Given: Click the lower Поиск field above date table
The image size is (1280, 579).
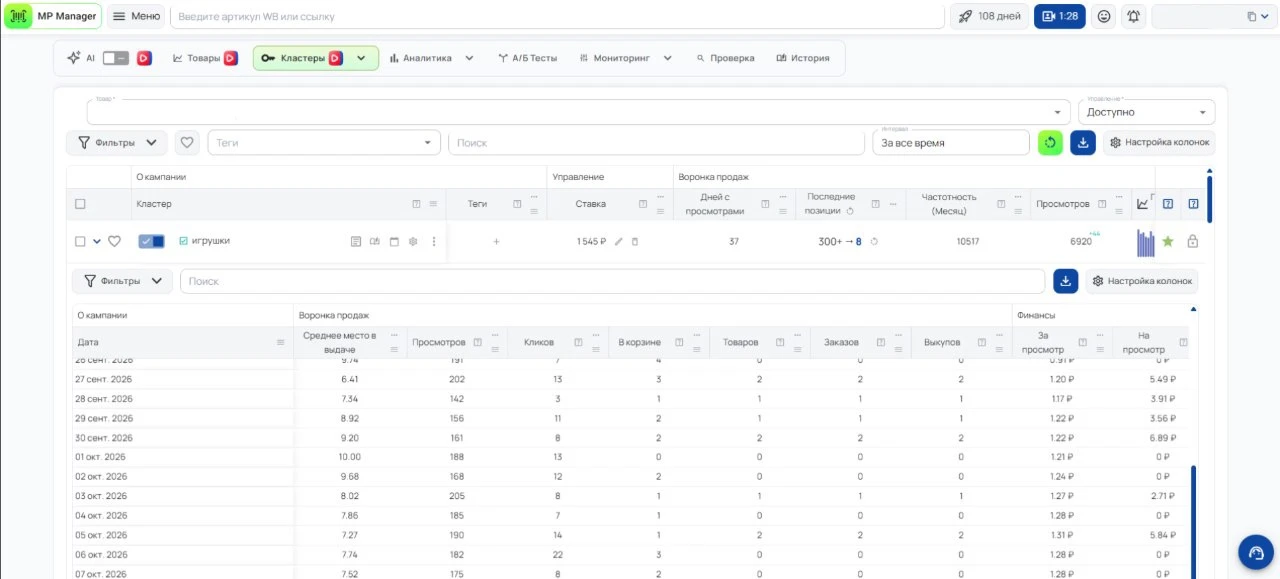Looking at the screenshot, I should point(612,281).
